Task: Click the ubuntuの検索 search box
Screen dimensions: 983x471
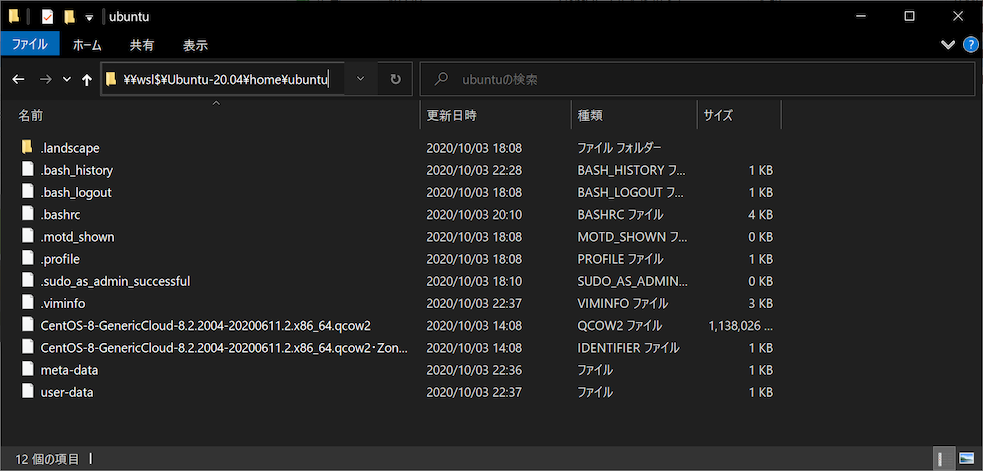Action: [697, 79]
